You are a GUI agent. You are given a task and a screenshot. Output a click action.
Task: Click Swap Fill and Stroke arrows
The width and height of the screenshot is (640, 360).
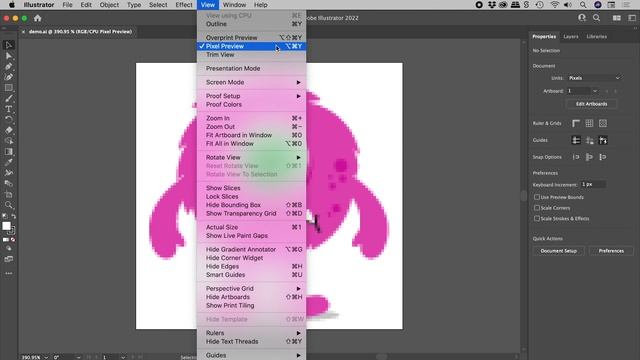[x=13, y=216]
